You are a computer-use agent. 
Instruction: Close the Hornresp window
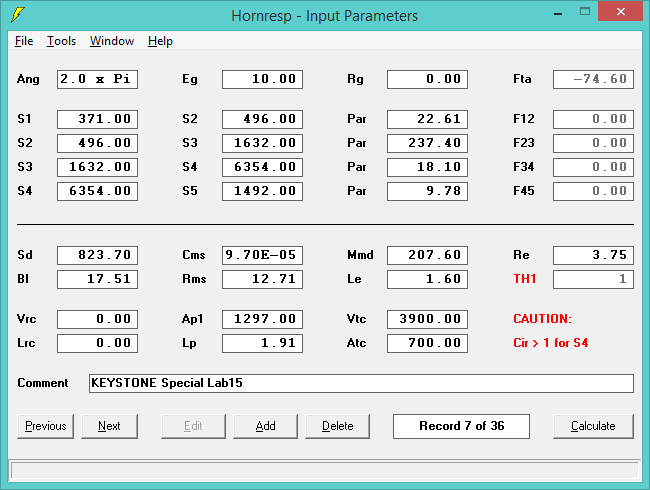(620, 12)
